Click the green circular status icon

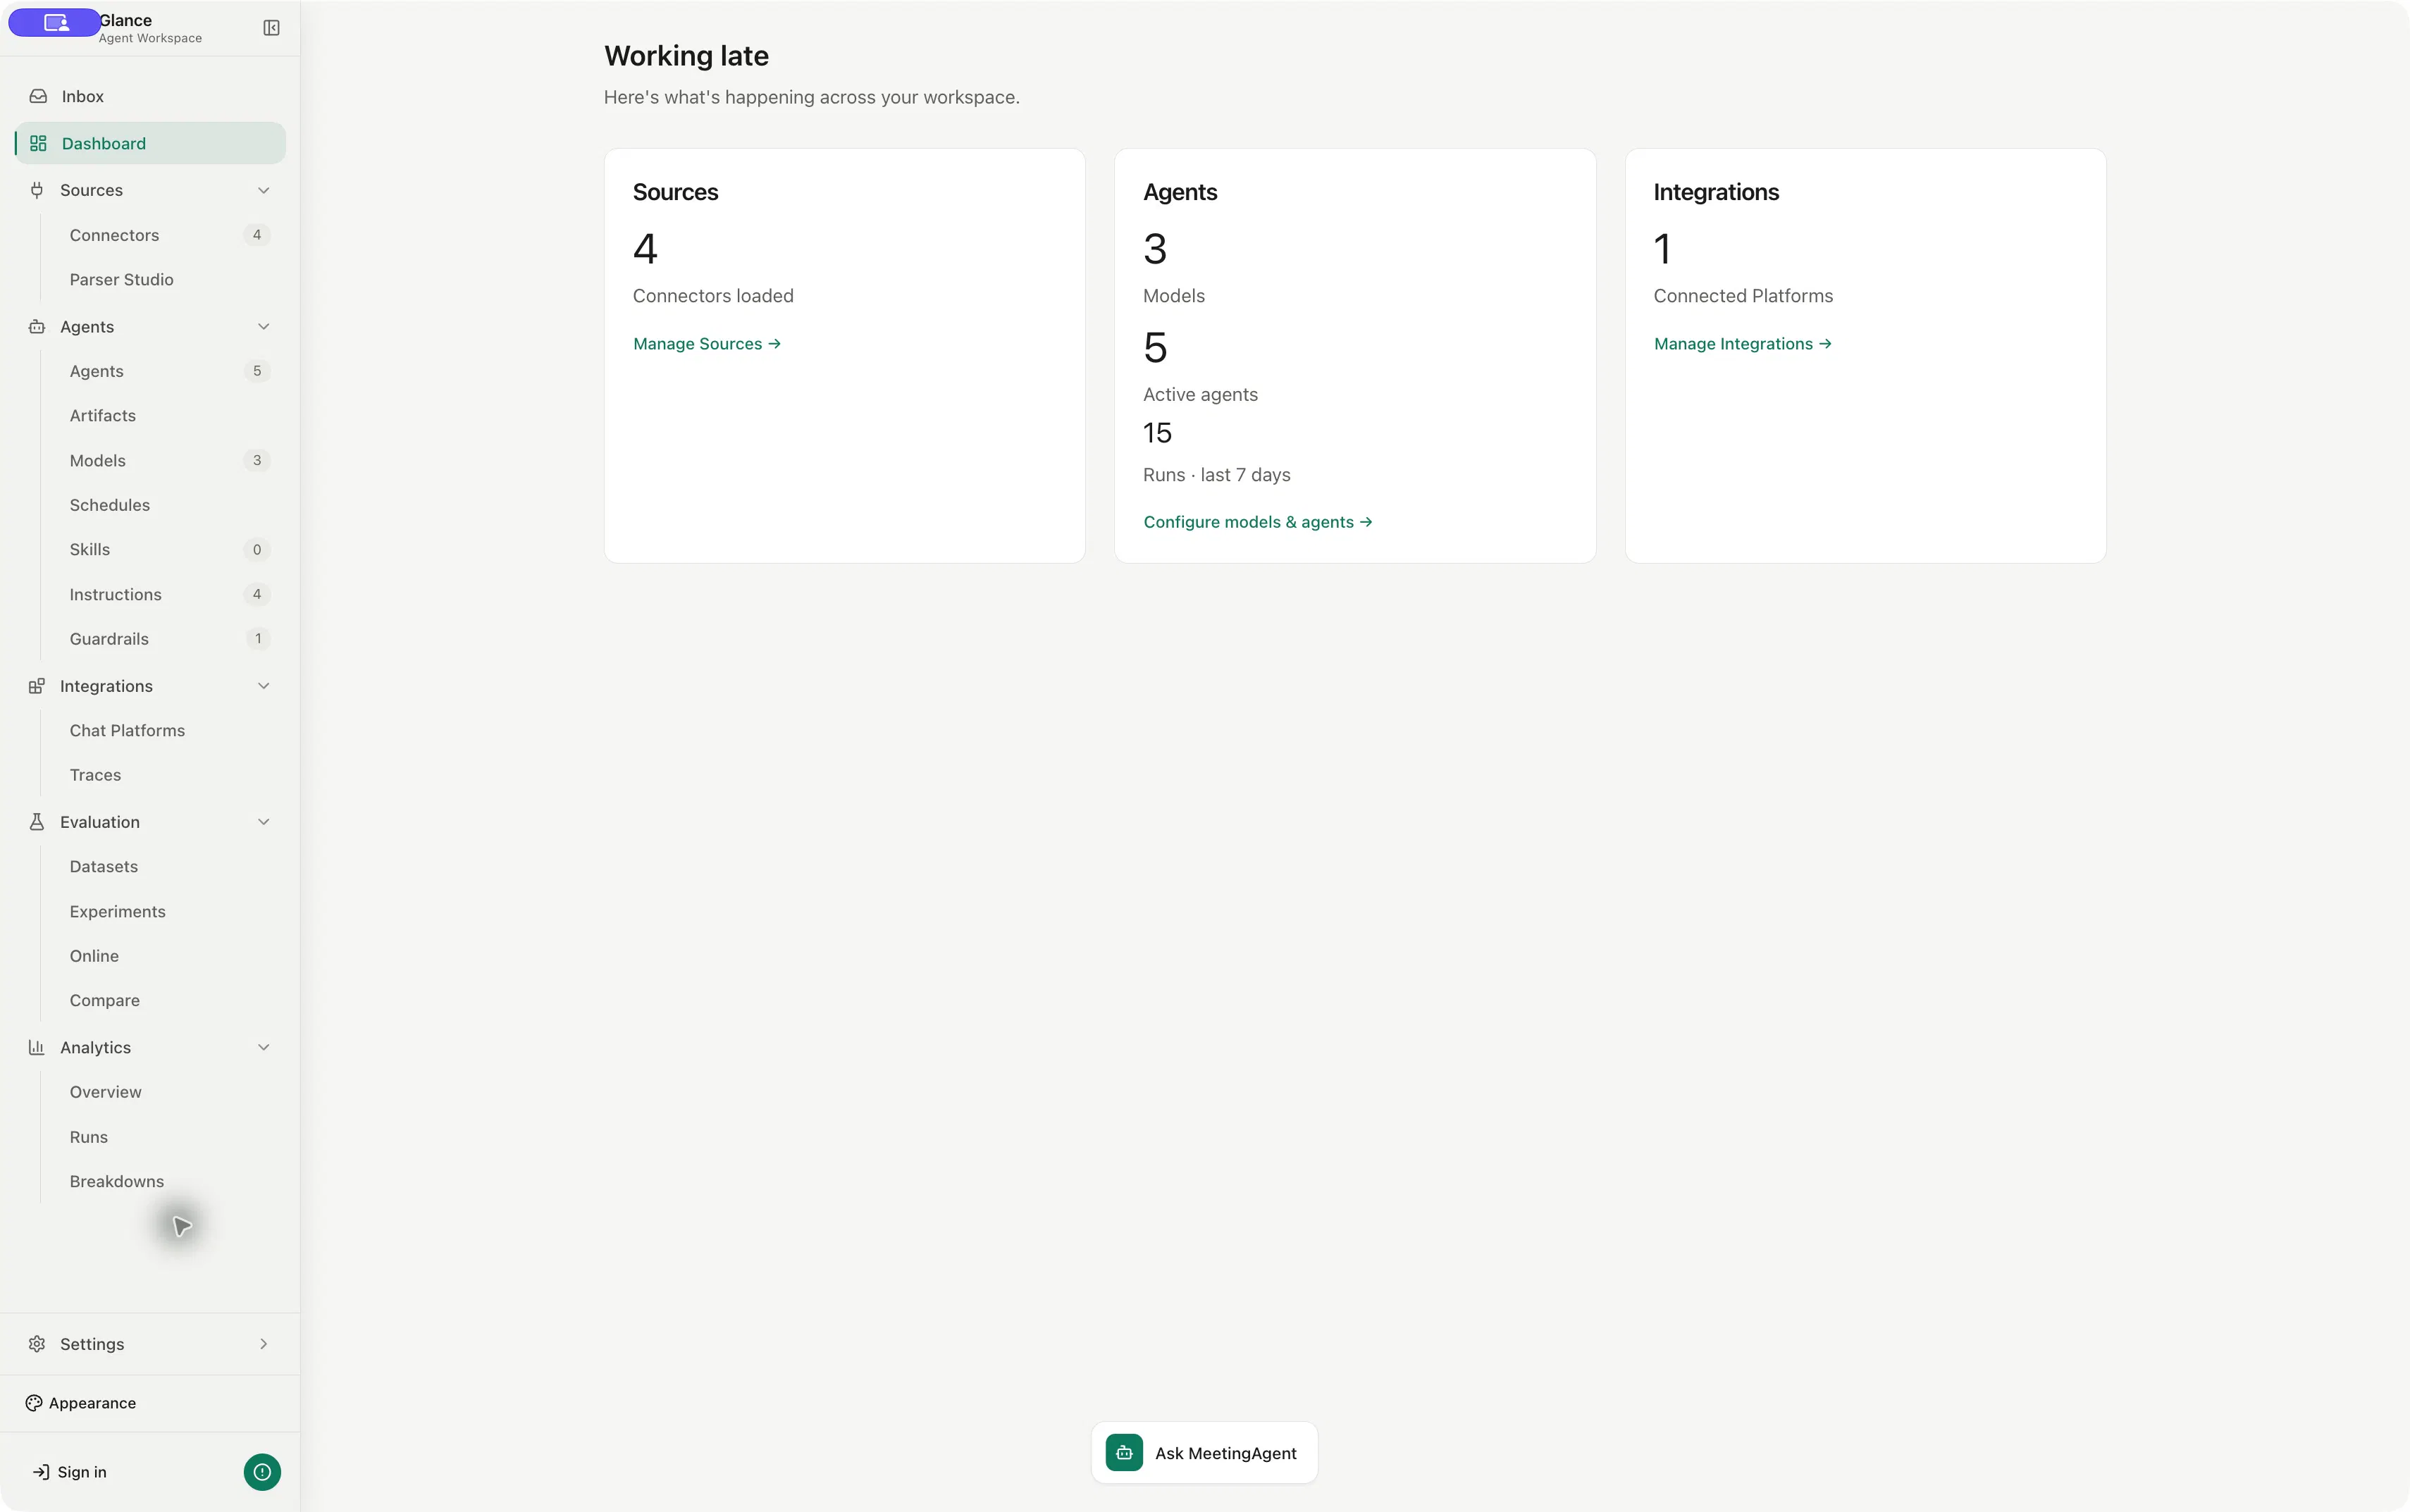coord(262,1472)
